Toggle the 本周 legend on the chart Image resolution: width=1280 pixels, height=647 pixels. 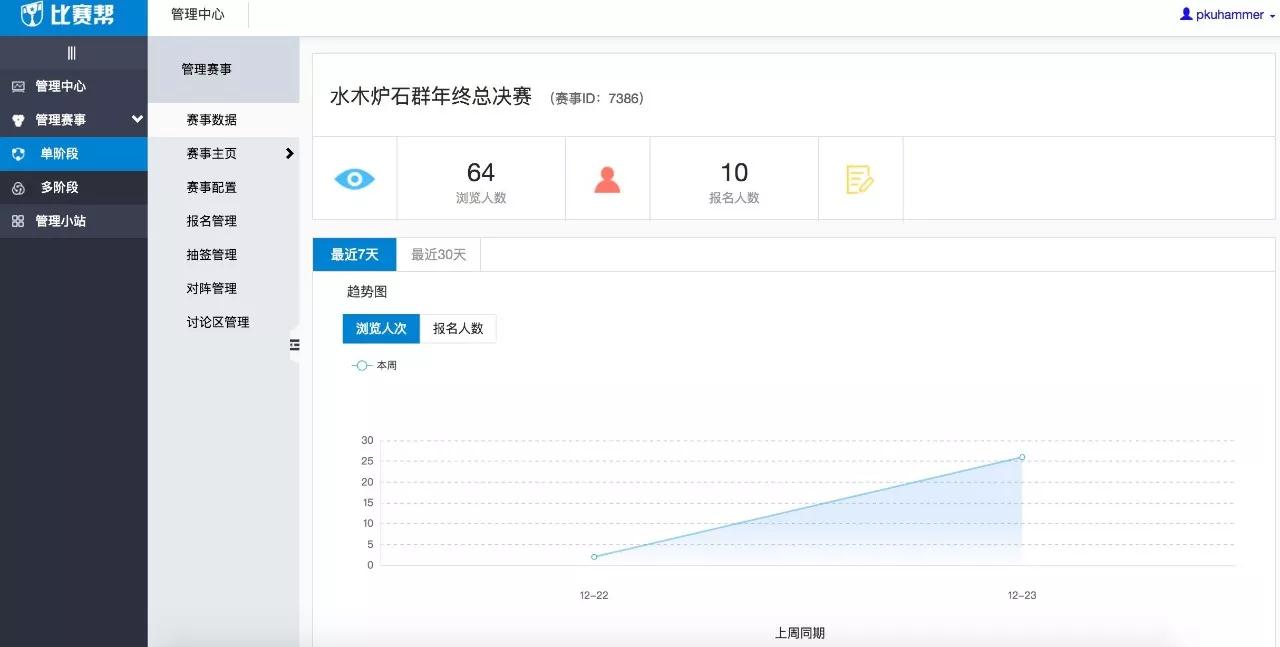coord(375,365)
